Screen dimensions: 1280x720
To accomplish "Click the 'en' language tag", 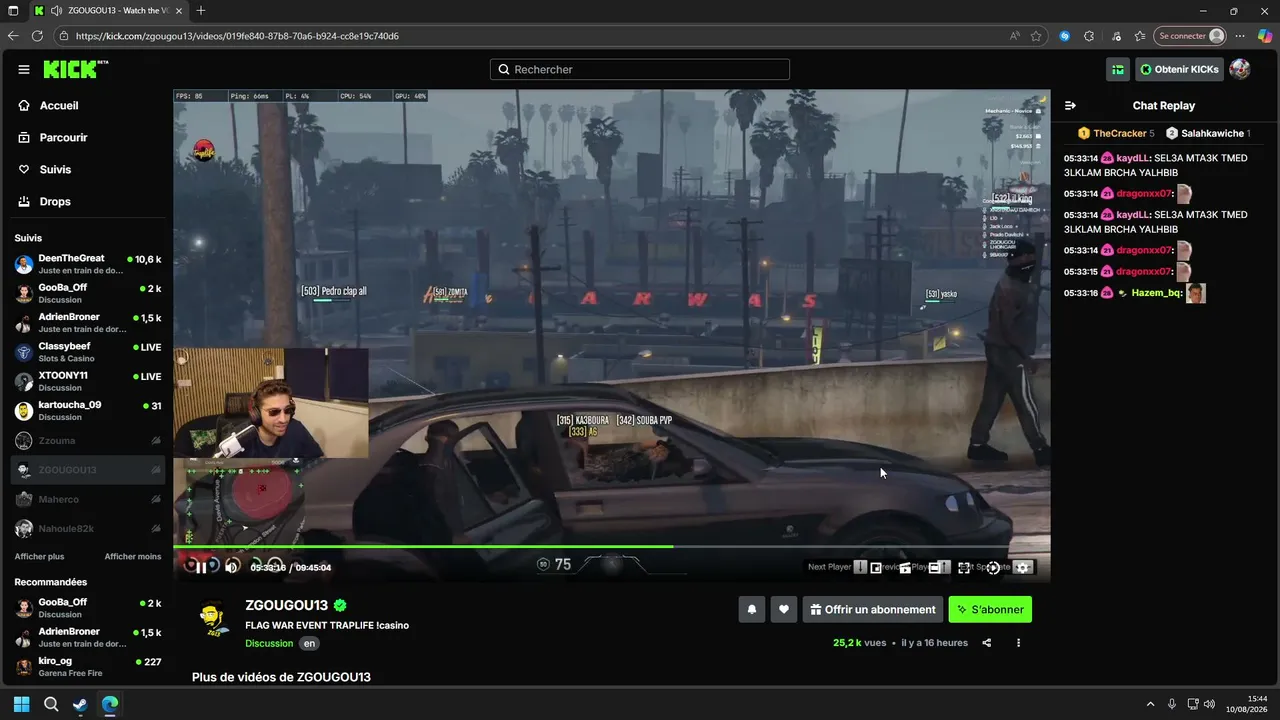I will 310,643.
